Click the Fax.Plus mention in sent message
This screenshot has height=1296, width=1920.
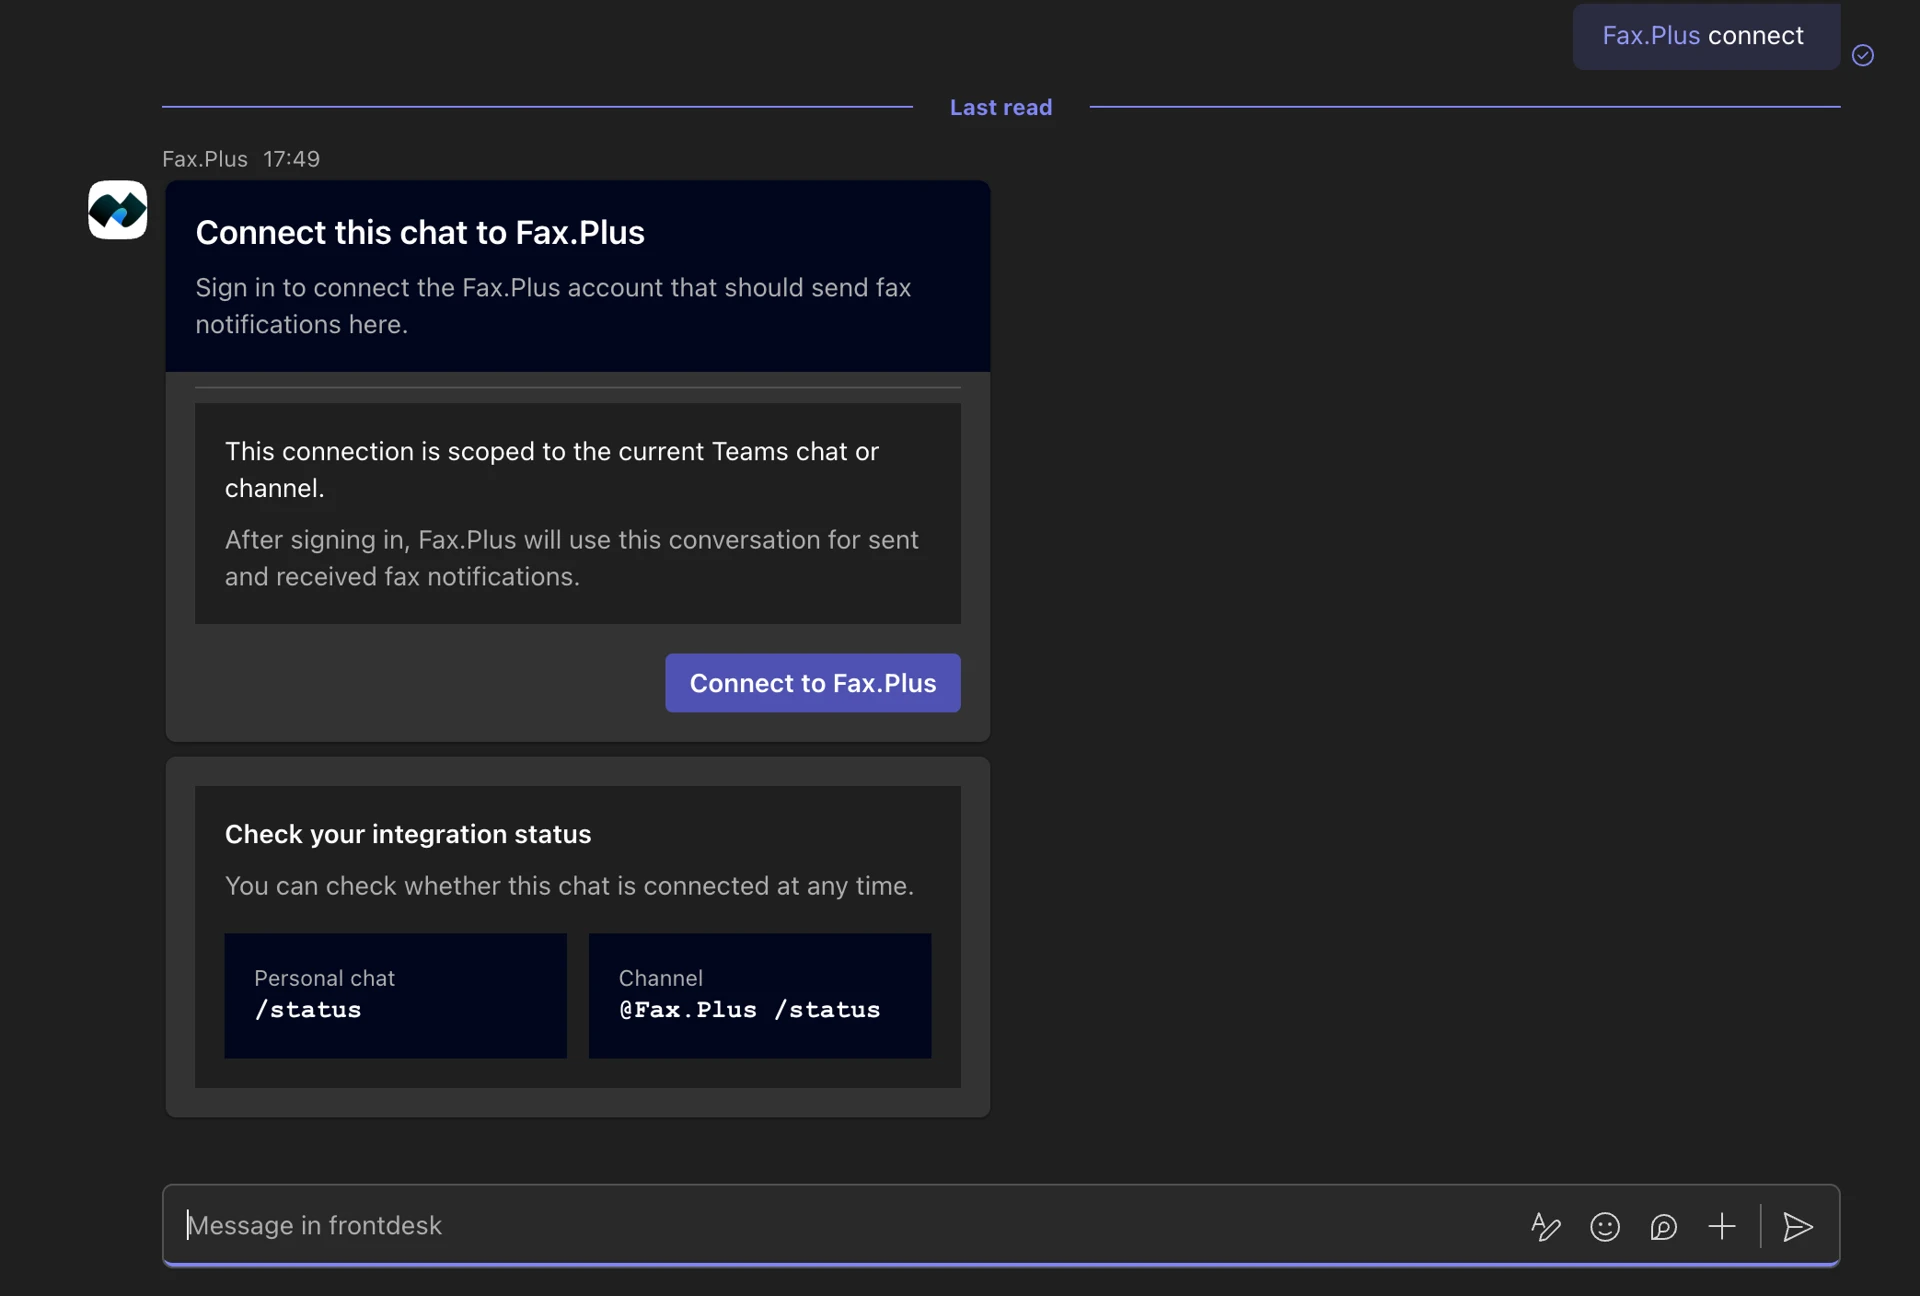1651,36
